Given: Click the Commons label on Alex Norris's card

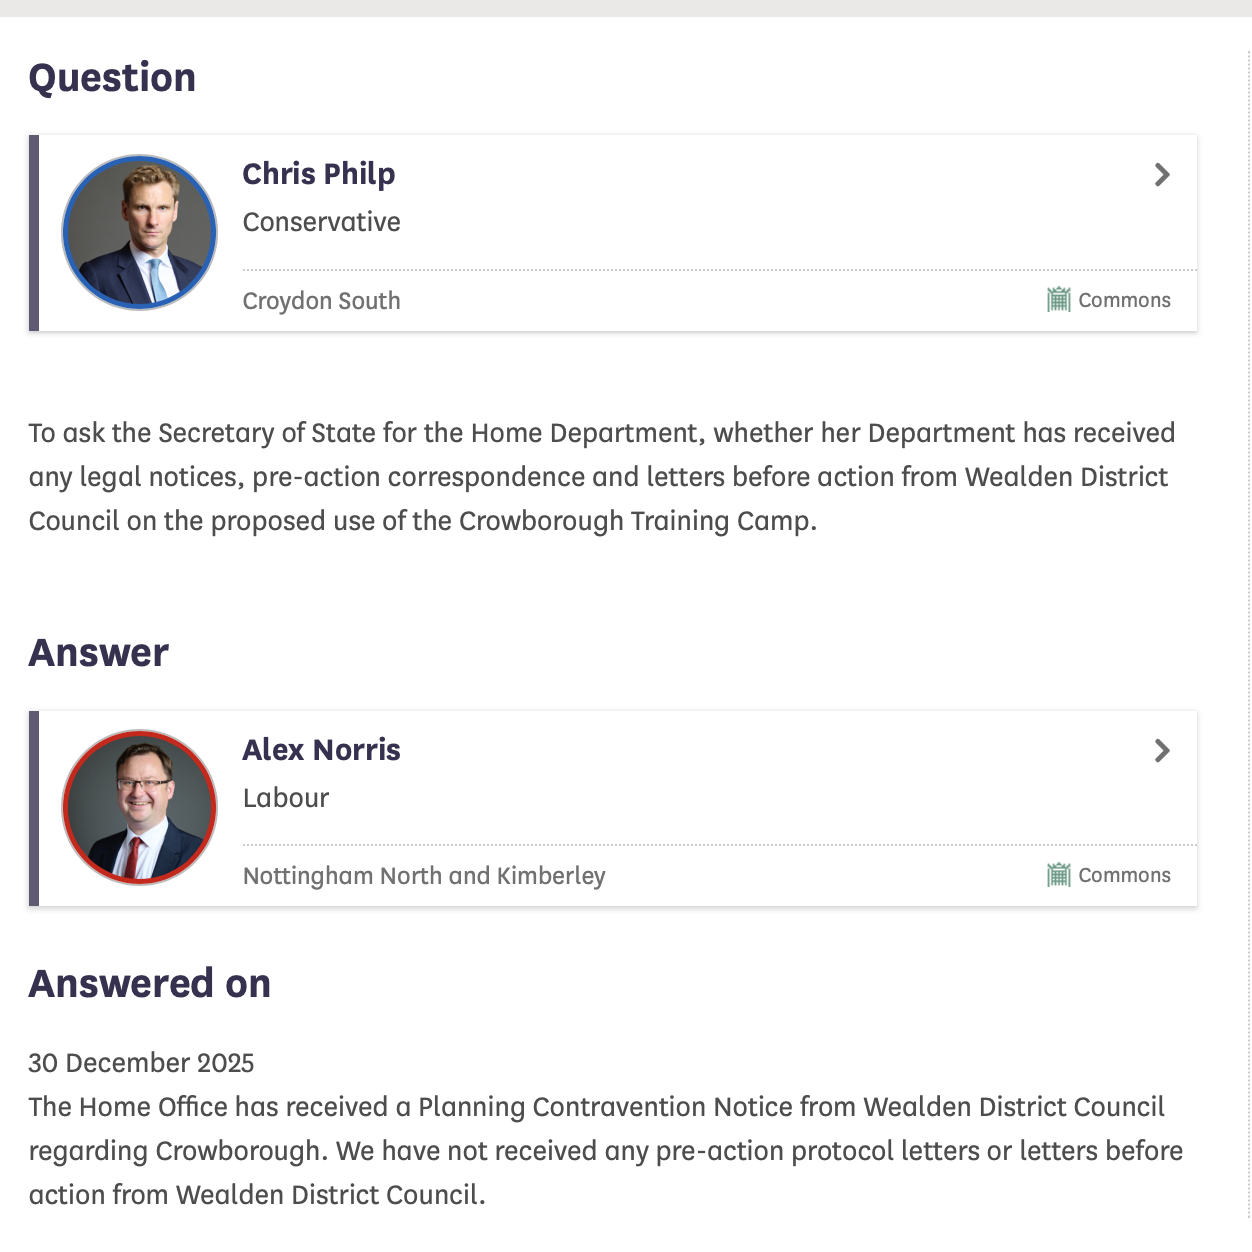Looking at the screenshot, I should [x=1124, y=875].
